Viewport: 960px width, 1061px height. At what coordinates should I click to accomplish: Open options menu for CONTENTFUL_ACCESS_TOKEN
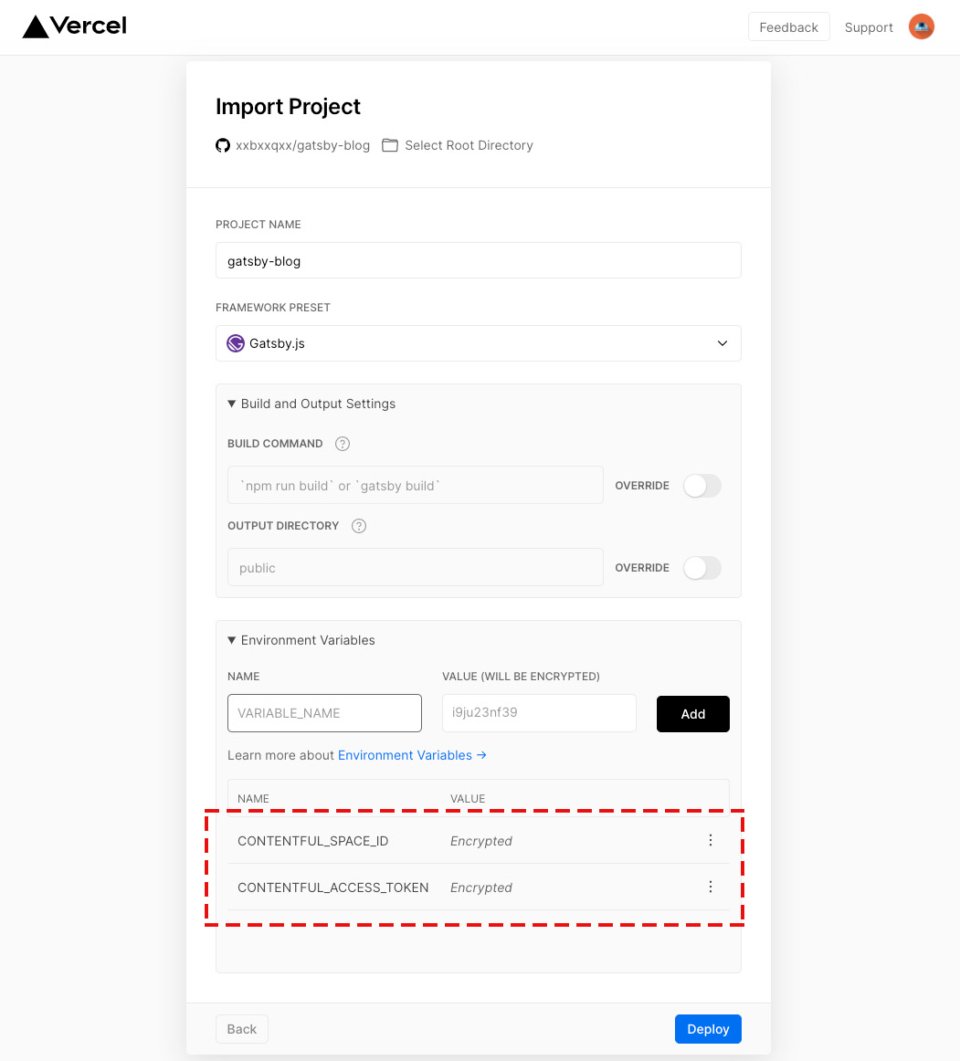[x=710, y=887]
